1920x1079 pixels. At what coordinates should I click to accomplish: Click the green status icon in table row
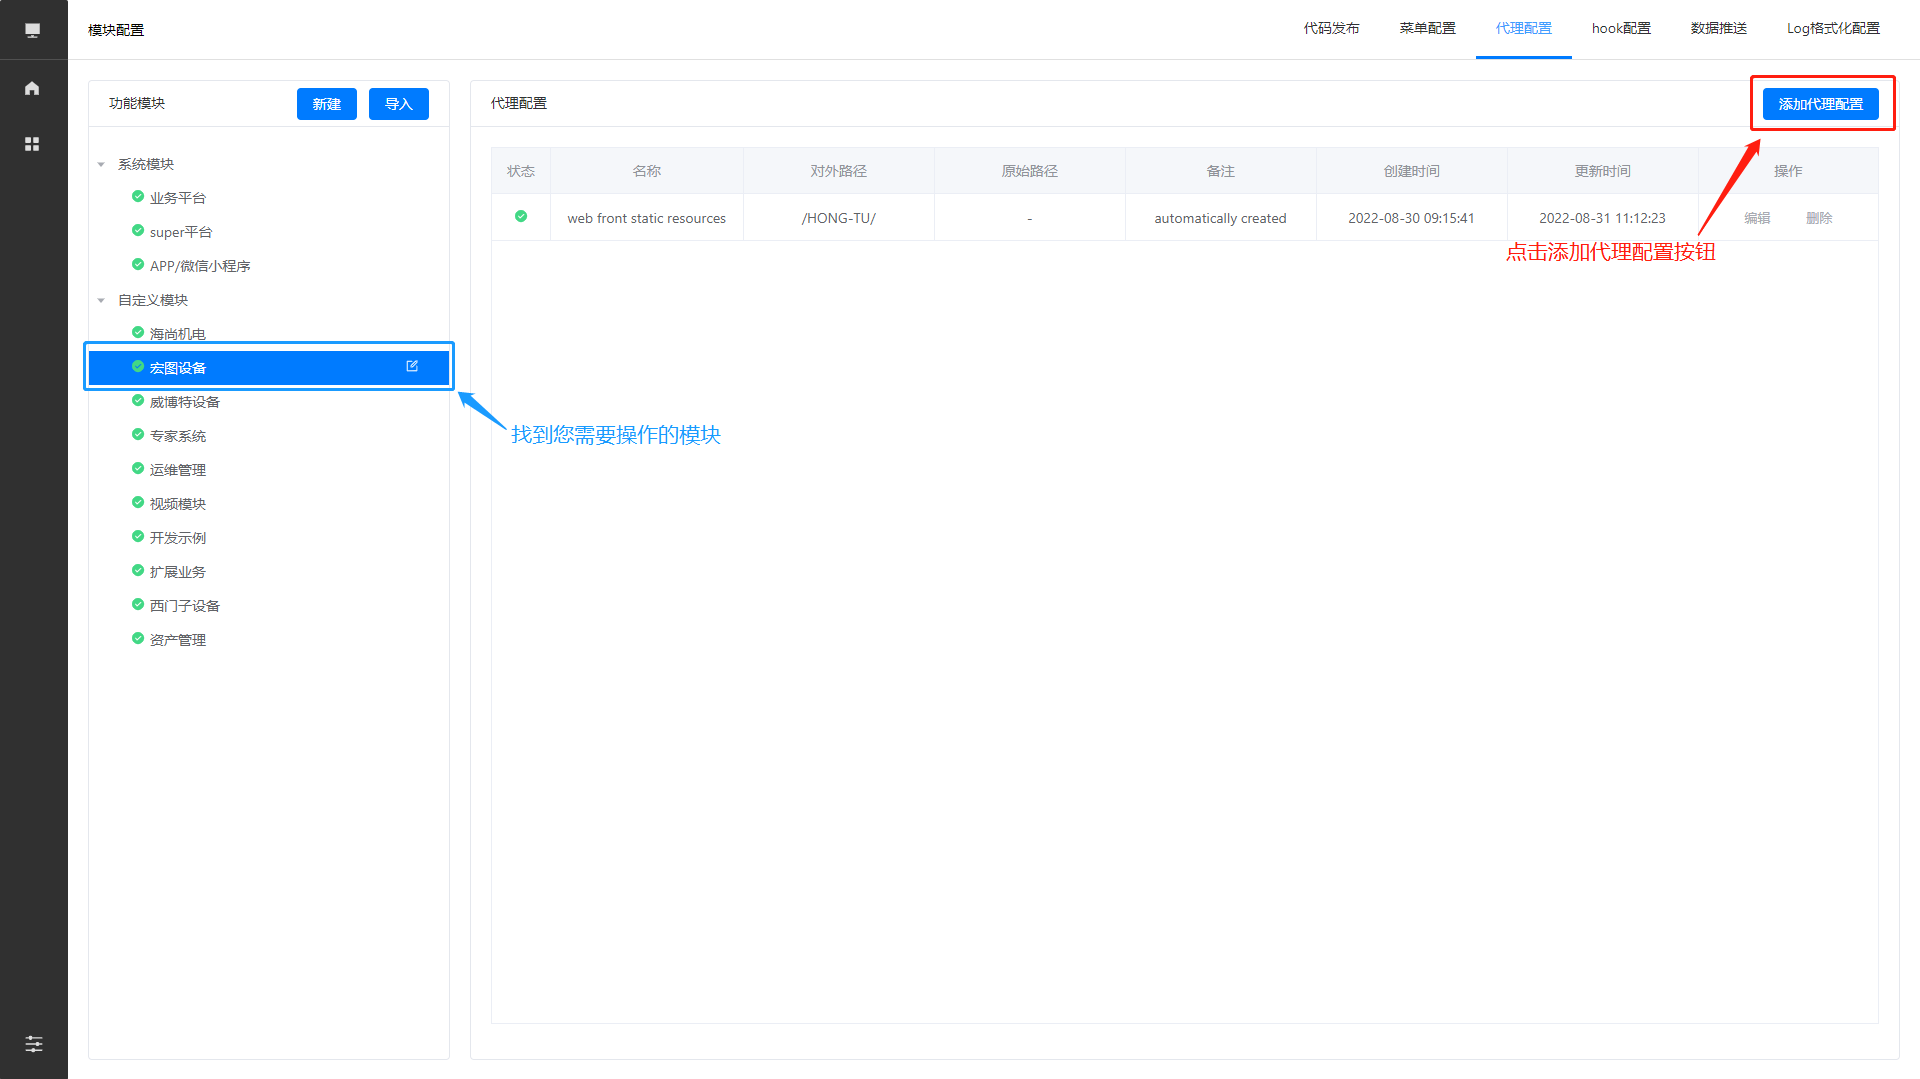521,217
